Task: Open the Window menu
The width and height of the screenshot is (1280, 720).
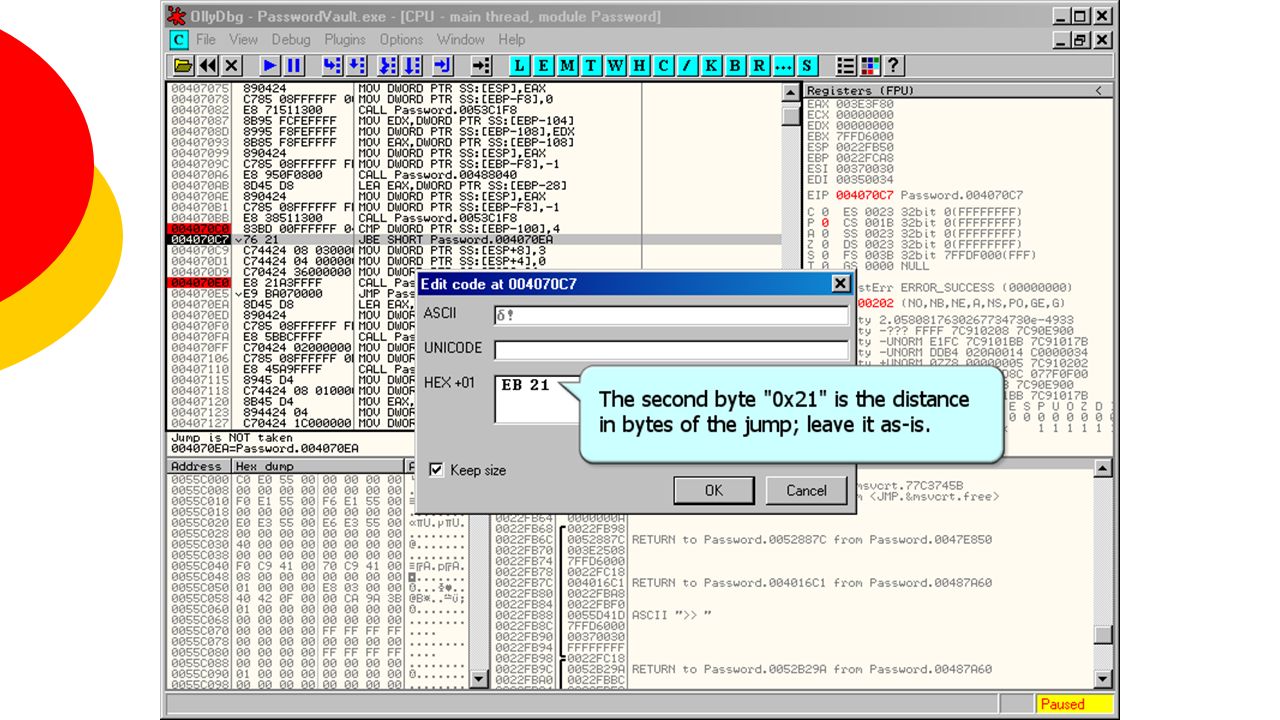Action: point(461,40)
